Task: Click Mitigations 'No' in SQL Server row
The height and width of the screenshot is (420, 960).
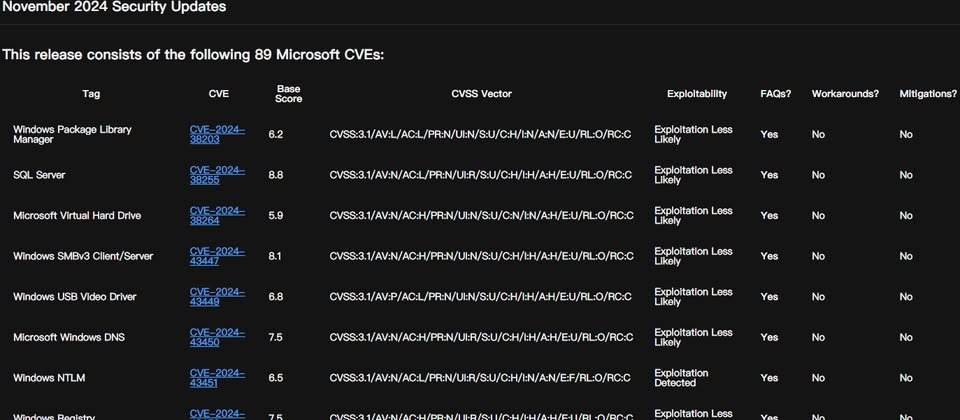Action: [x=906, y=175]
